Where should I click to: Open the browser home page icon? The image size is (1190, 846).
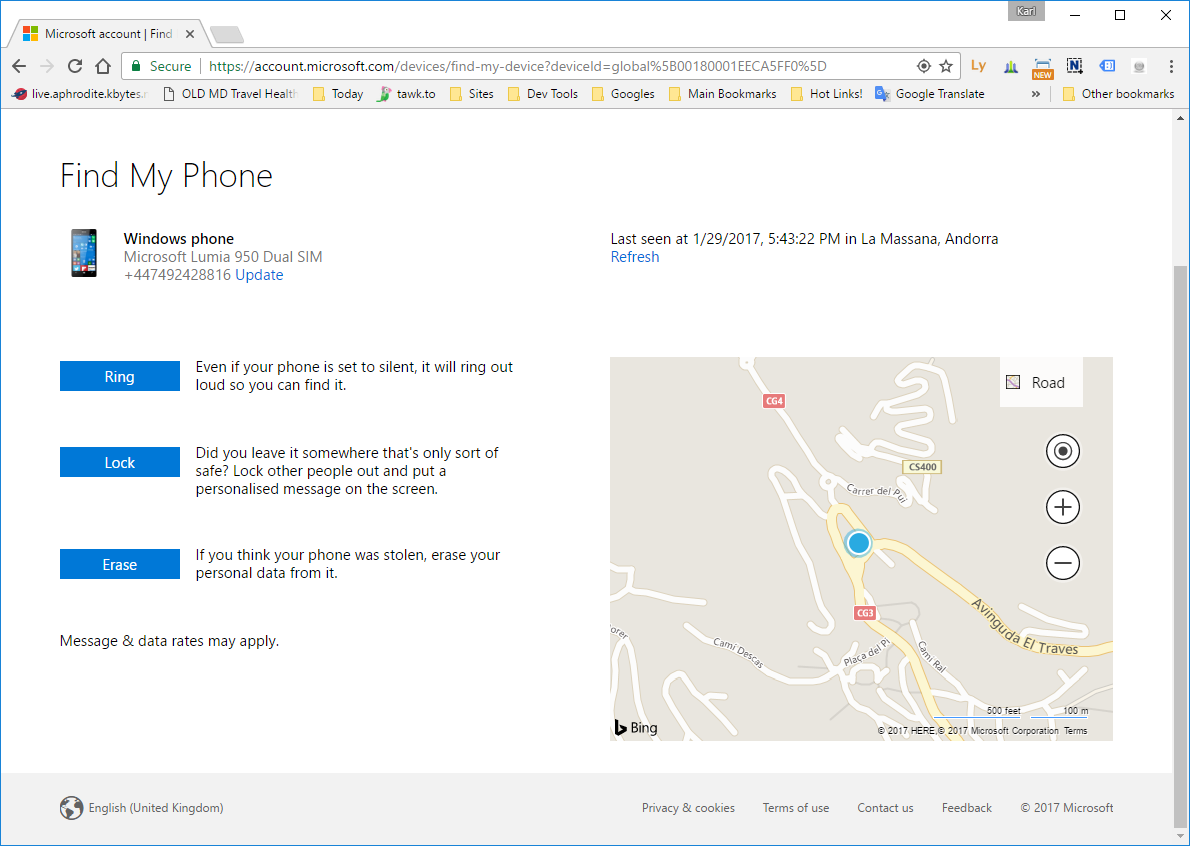[103, 66]
